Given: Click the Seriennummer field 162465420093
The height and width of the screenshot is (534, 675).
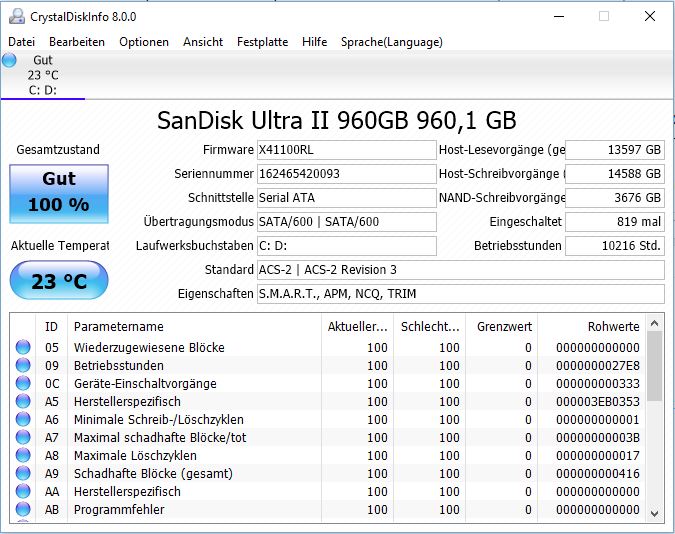Looking at the screenshot, I should [x=347, y=174].
